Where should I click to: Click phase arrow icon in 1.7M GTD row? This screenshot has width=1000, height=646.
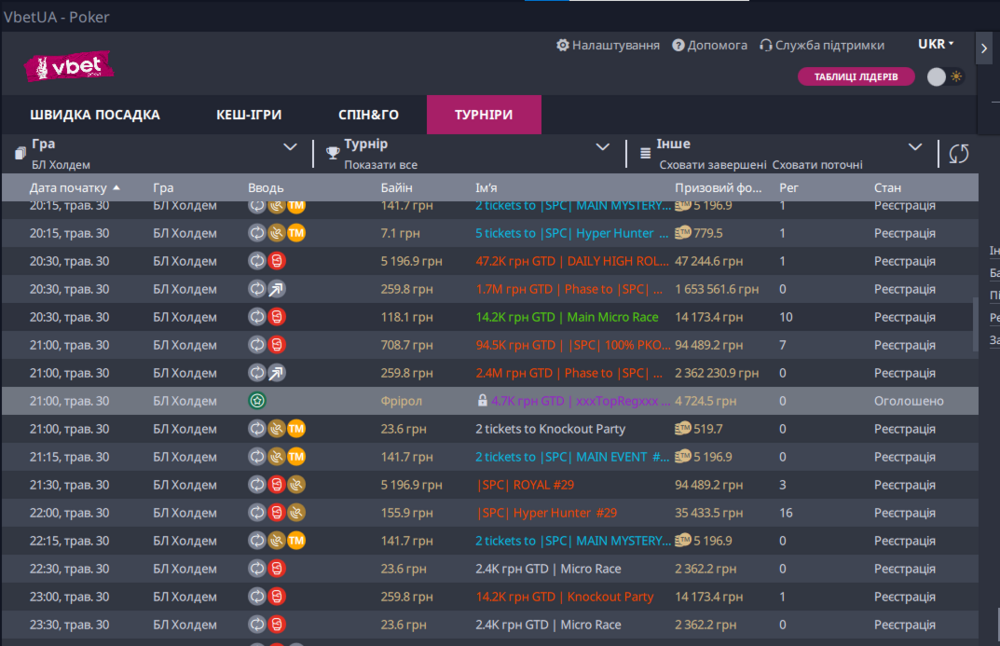click(x=277, y=289)
